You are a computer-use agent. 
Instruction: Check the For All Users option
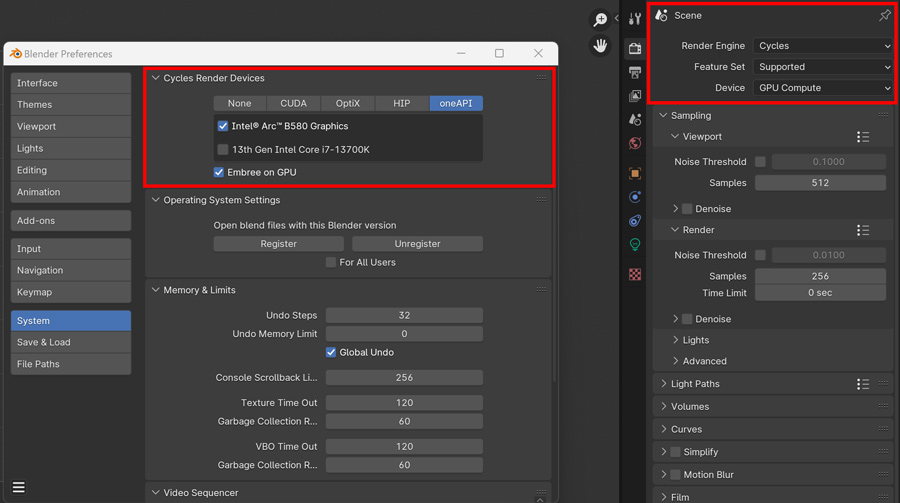pyautogui.click(x=331, y=262)
